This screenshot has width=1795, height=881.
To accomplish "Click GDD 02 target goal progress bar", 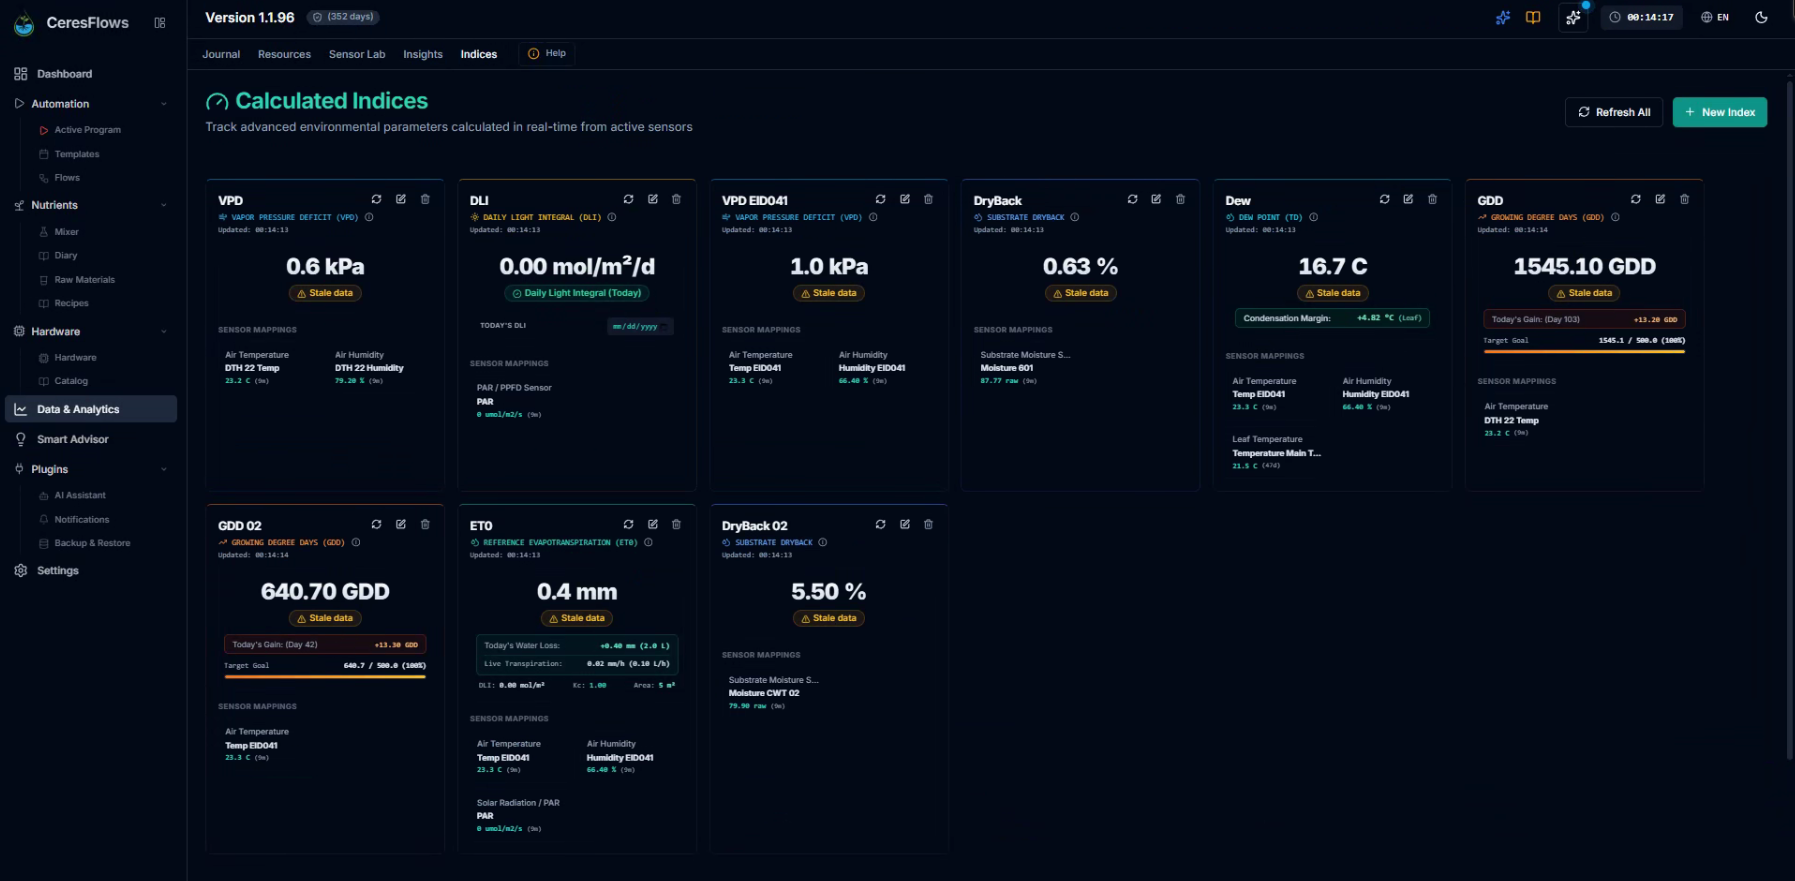I will pos(325,676).
